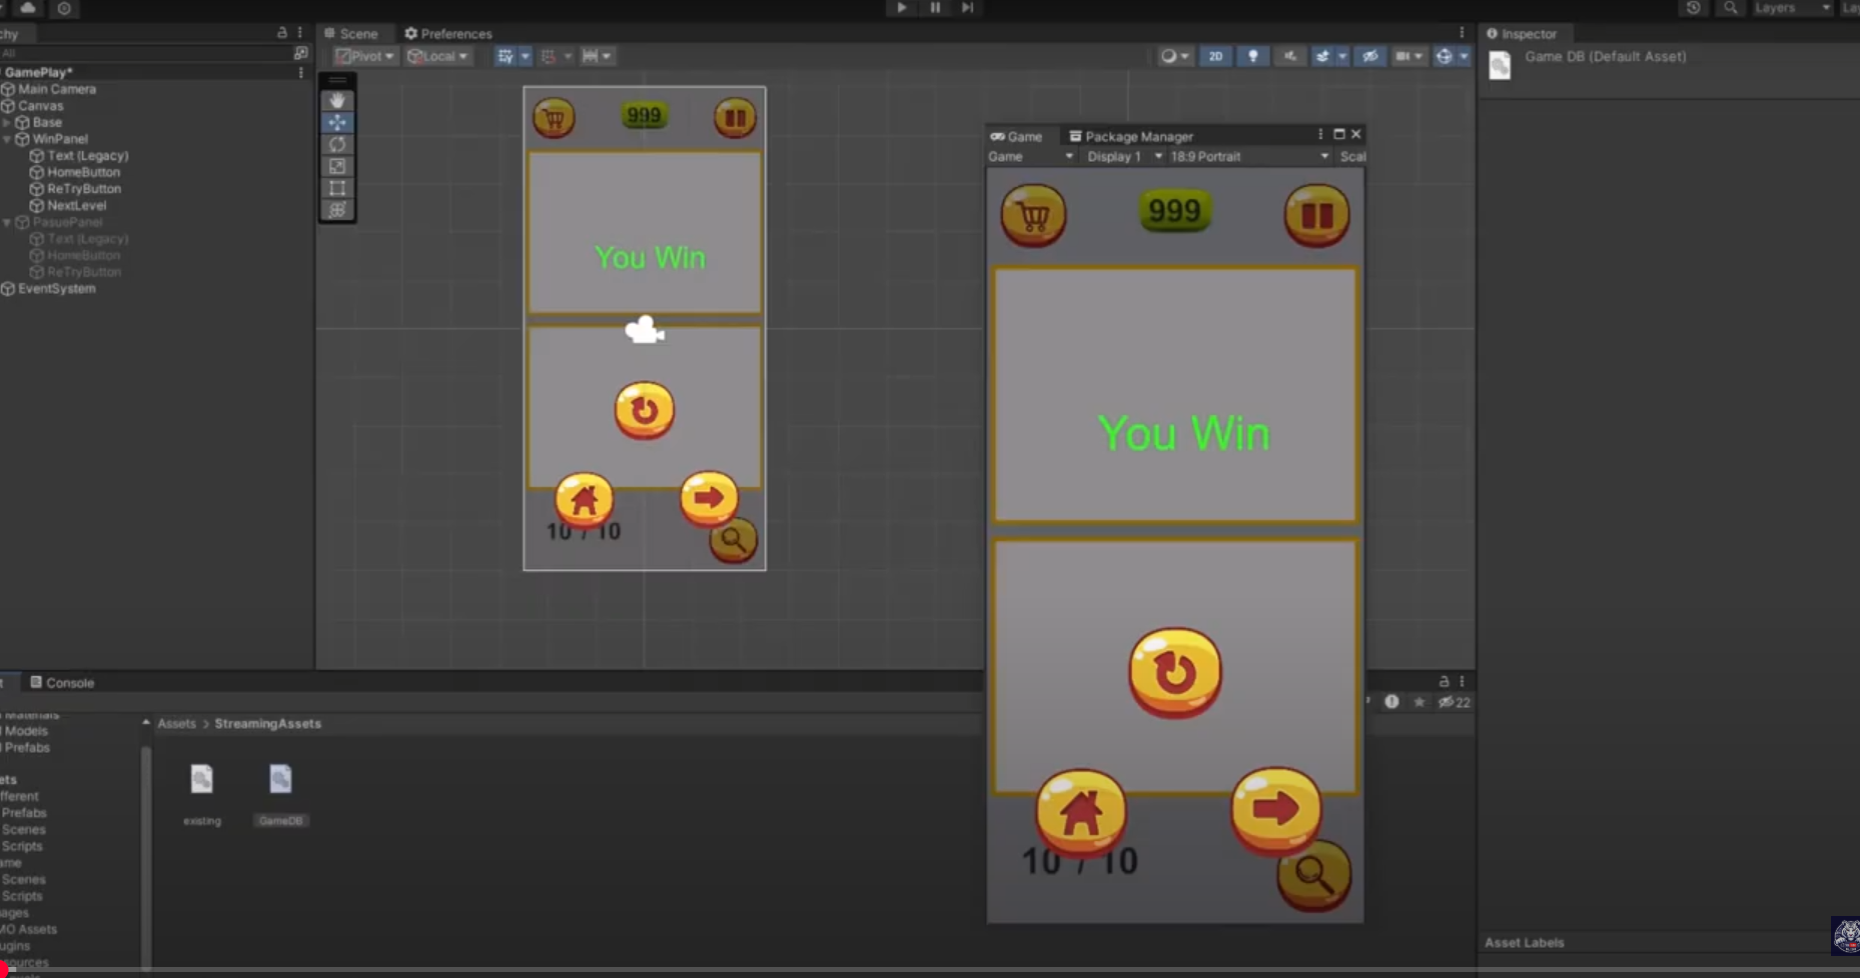Select the shopping cart icon in Scene view
The image size is (1860, 978).
coord(554,118)
